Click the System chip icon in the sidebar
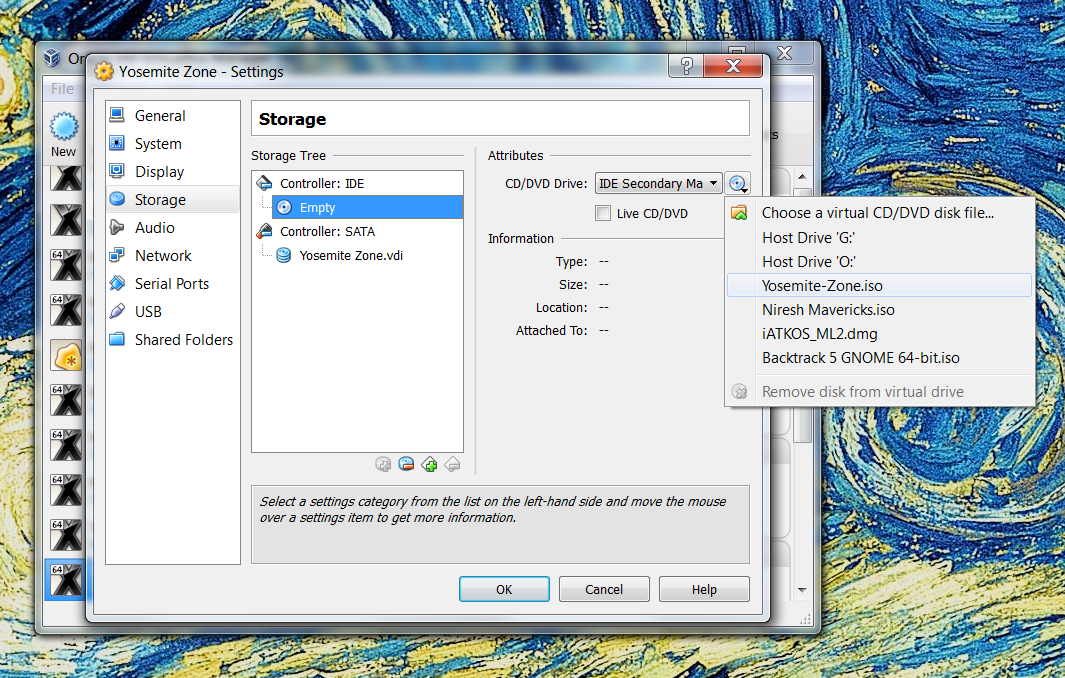 (x=118, y=143)
